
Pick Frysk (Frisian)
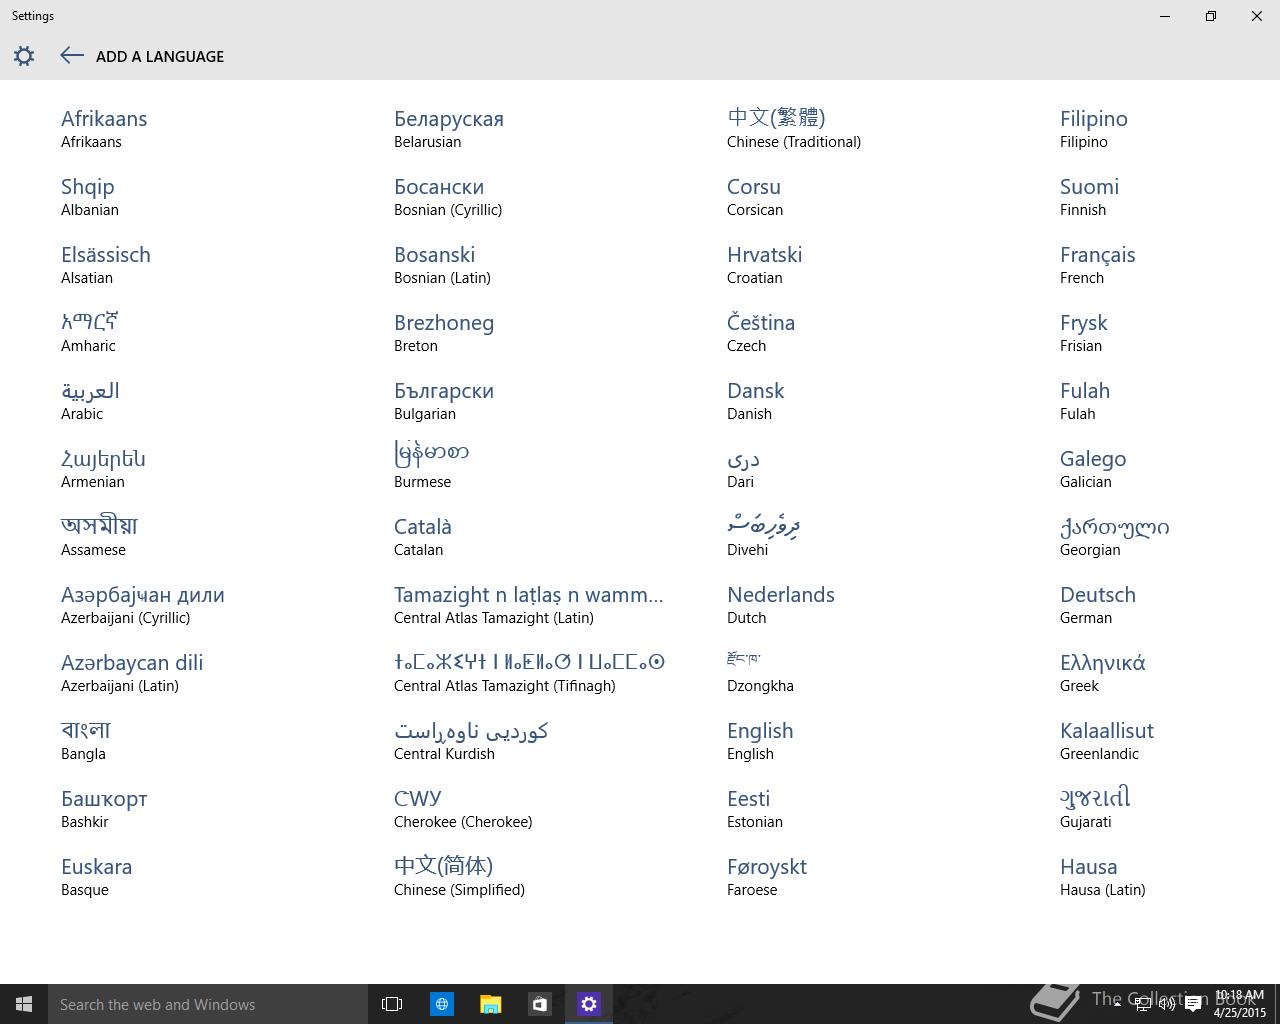(1084, 333)
